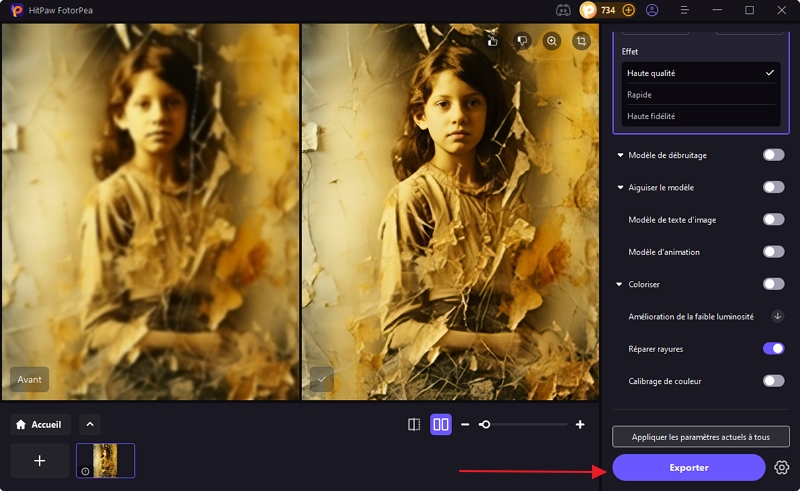Click the checkmark badge on result image
This screenshot has width=800, height=491.
tap(322, 379)
